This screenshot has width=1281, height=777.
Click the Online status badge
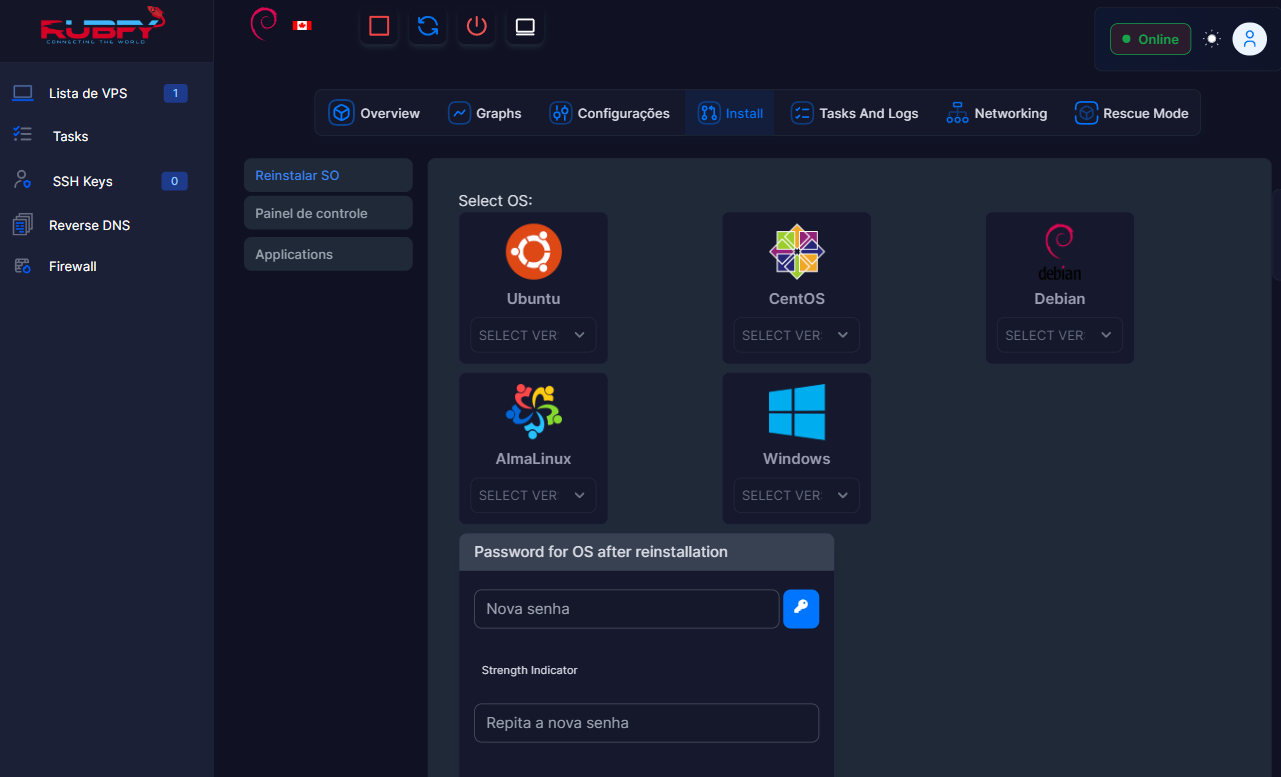(x=1150, y=39)
